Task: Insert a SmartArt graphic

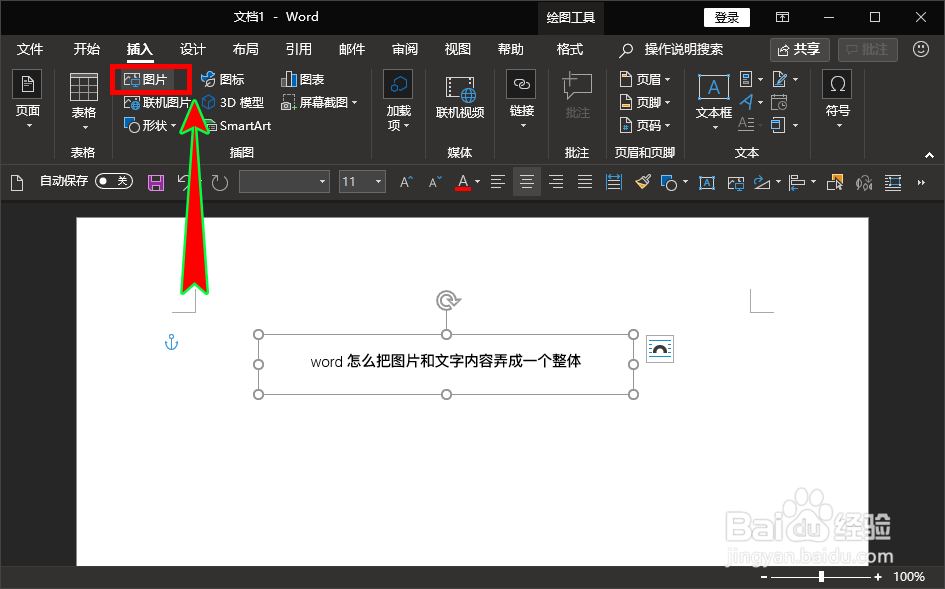Action: (x=237, y=125)
